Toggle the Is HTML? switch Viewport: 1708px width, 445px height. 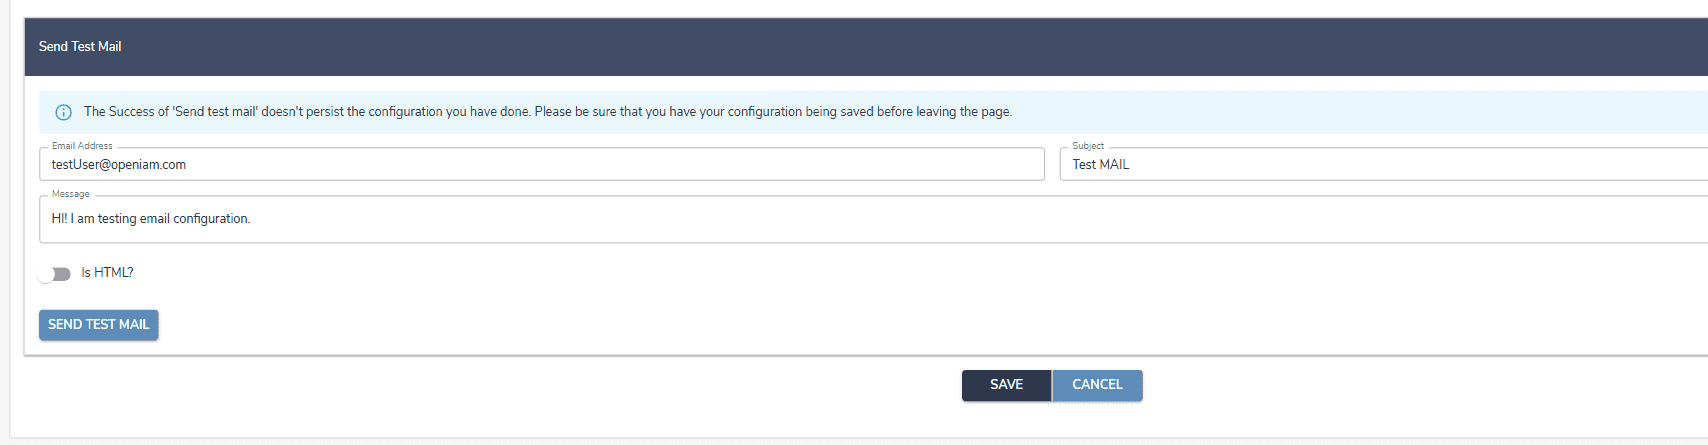tap(55, 274)
